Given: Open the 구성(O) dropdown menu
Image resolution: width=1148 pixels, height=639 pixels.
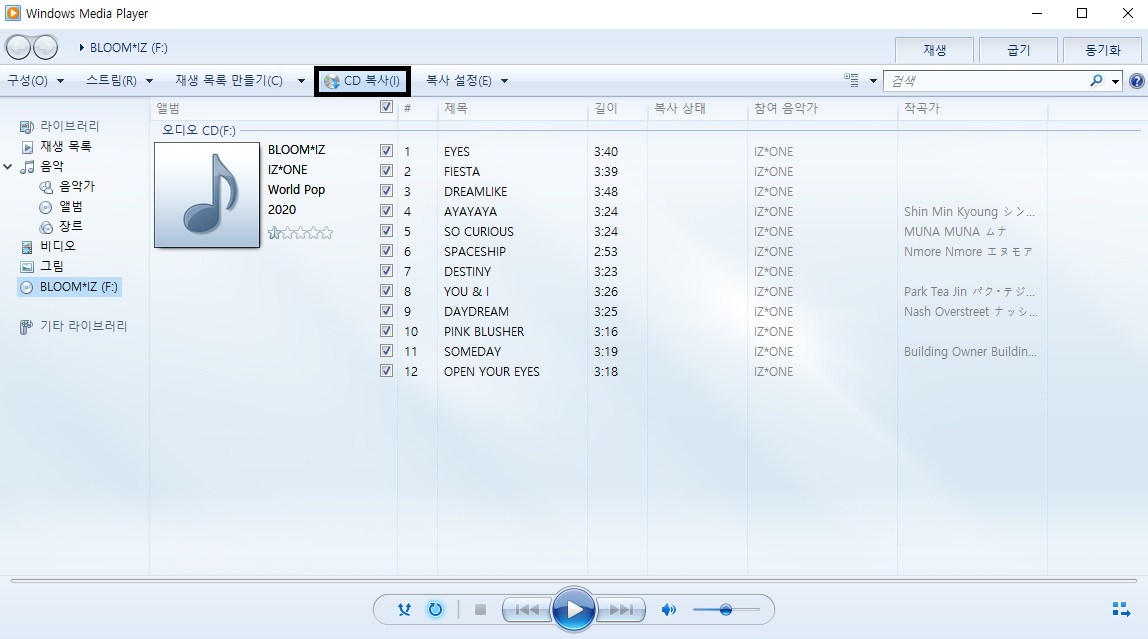Looking at the screenshot, I should tap(35, 81).
